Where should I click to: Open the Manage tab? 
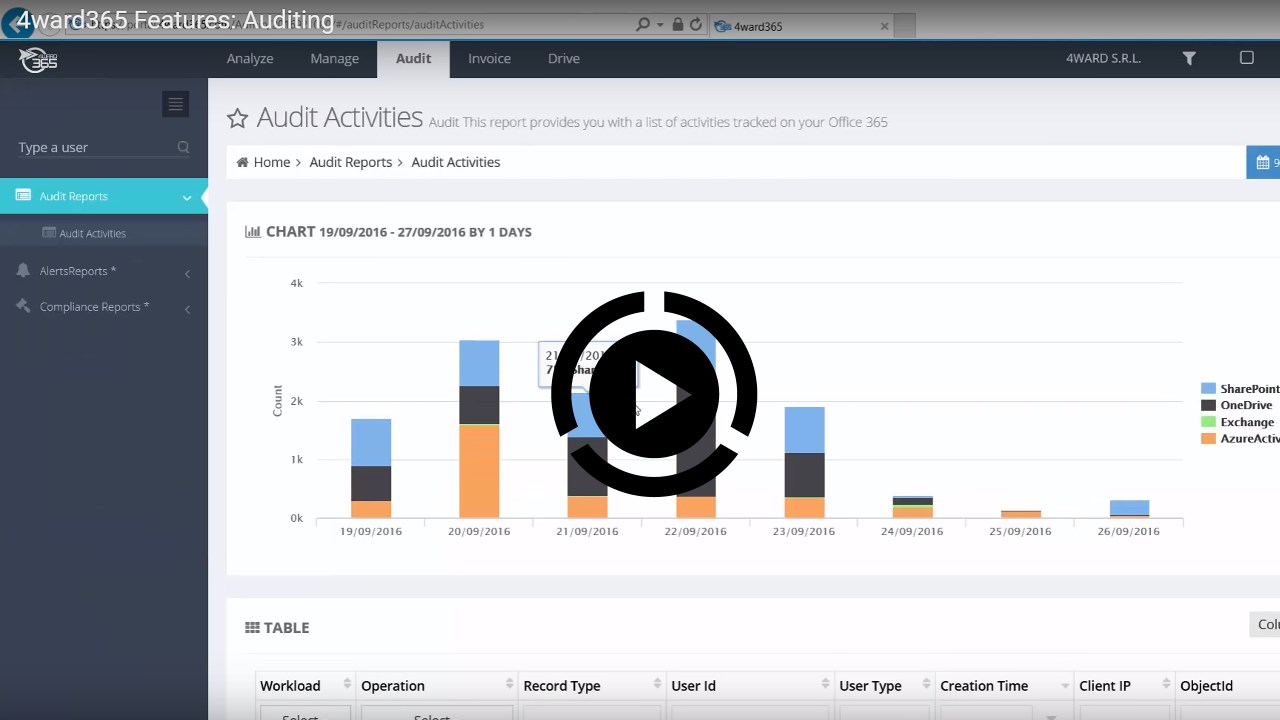[x=334, y=59]
